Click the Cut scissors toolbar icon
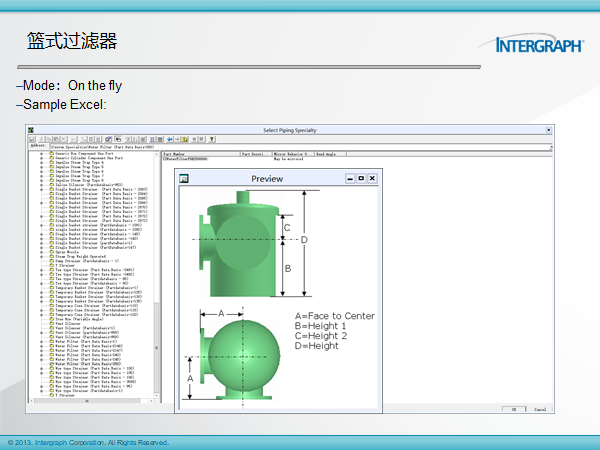The image size is (600, 450). click(x=41, y=139)
